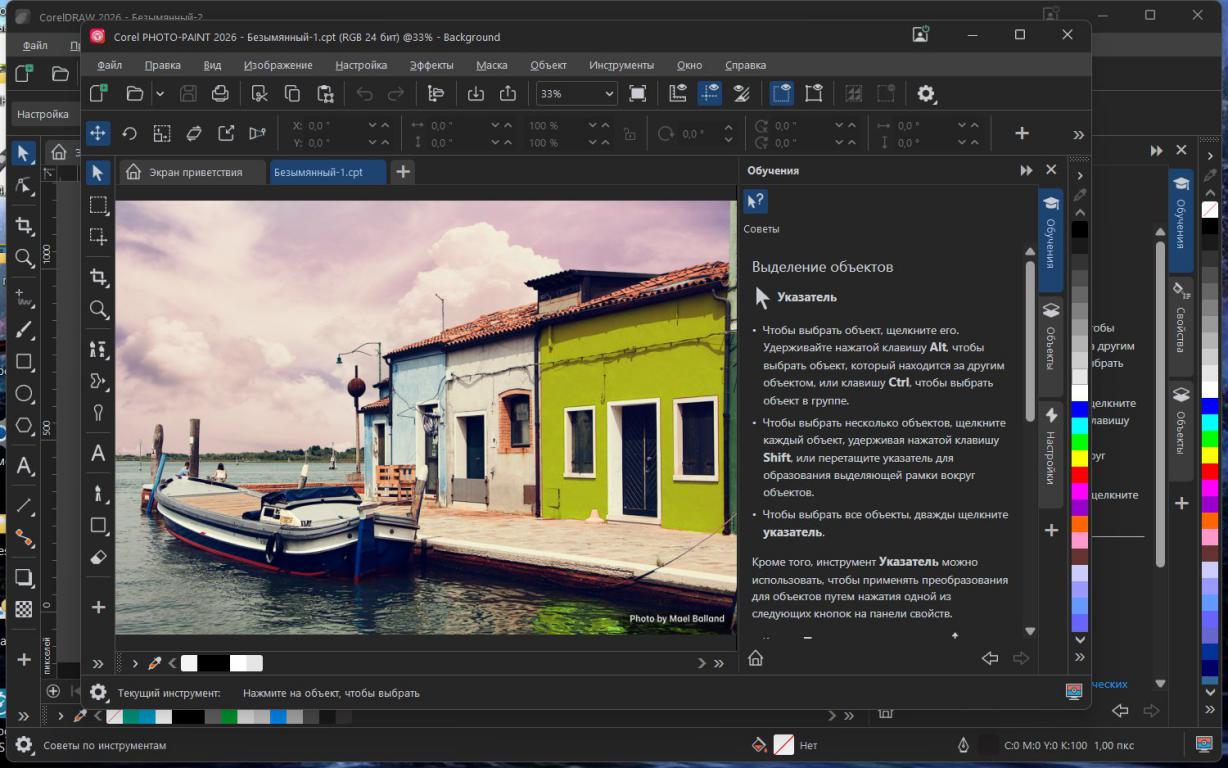Image resolution: width=1228 pixels, height=768 pixels.
Task: Expand the Open button dropdown arrow
Action: click(x=159, y=93)
